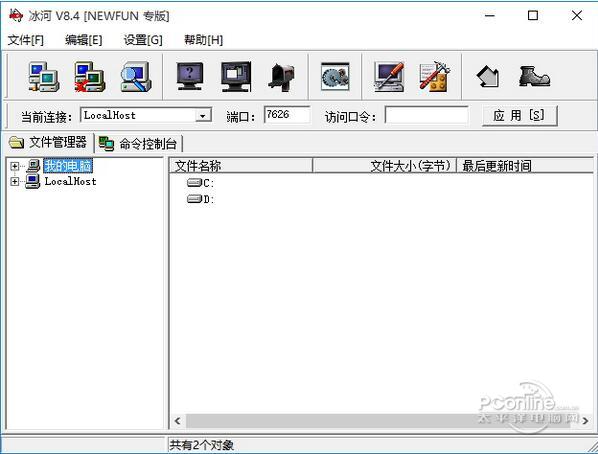This screenshot has height=454, width=598.
Task: Click the LocalHost text in connection combo box
Action: coord(109,115)
